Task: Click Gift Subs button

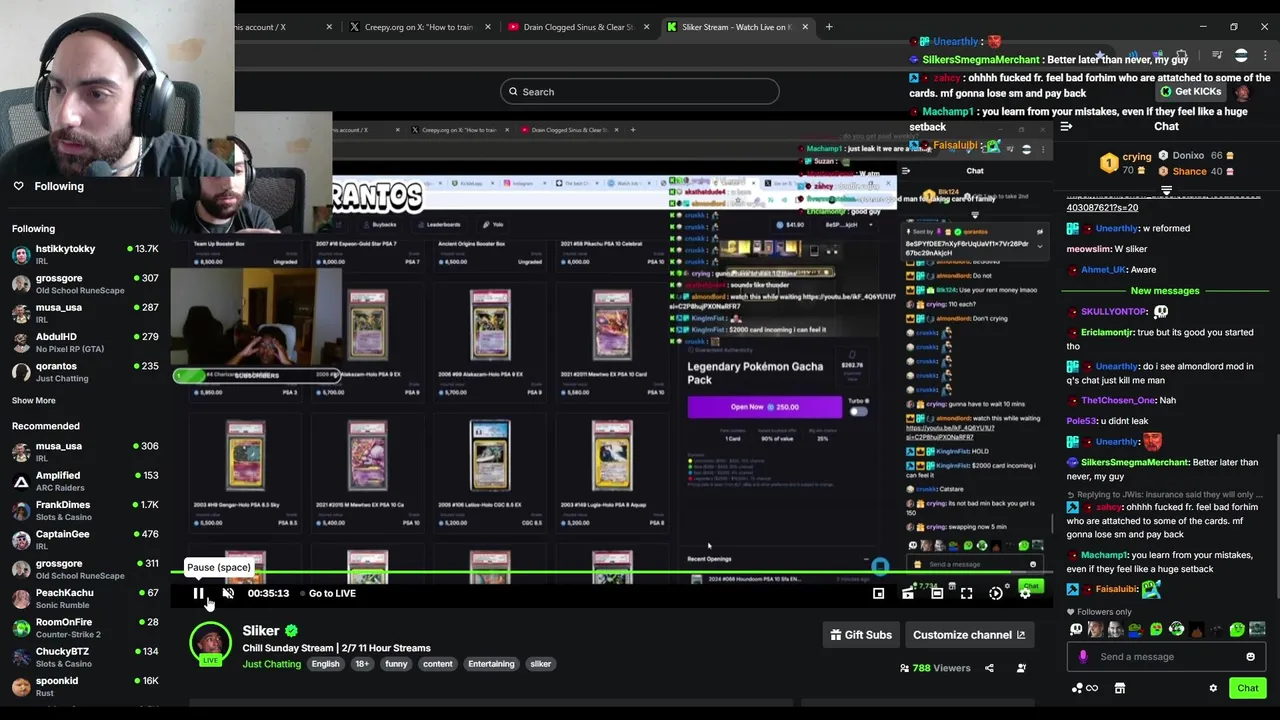Action: [861, 635]
